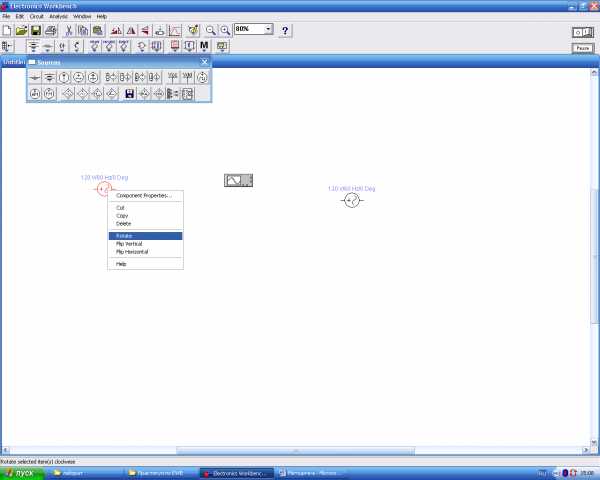Choose Cut from the context menu
The width and height of the screenshot is (600, 480).
click(145, 208)
